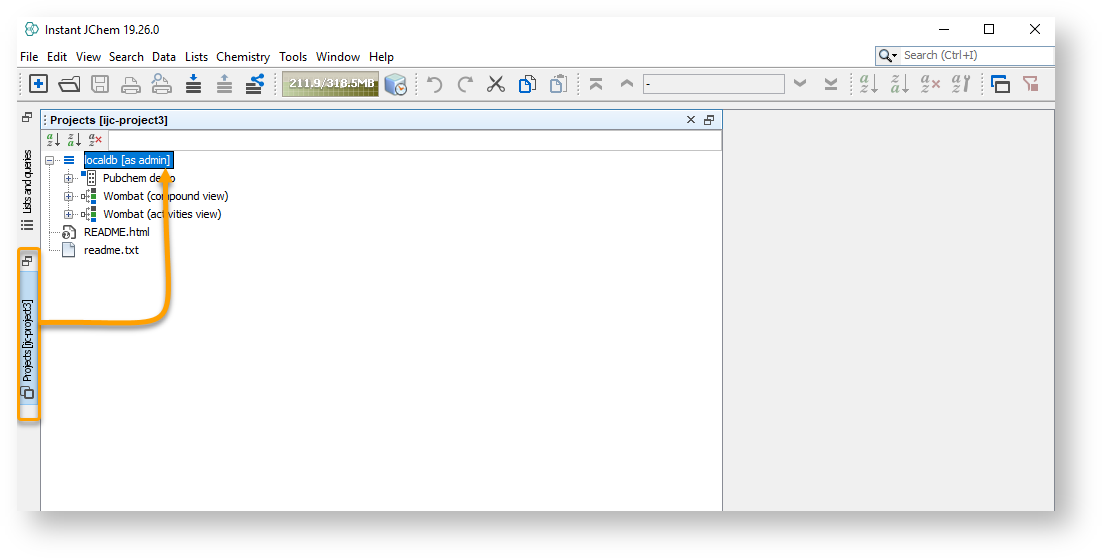The width and height of the screenshot is (1103, 559).
Task: Close the Projects panel
Action: 690,120
